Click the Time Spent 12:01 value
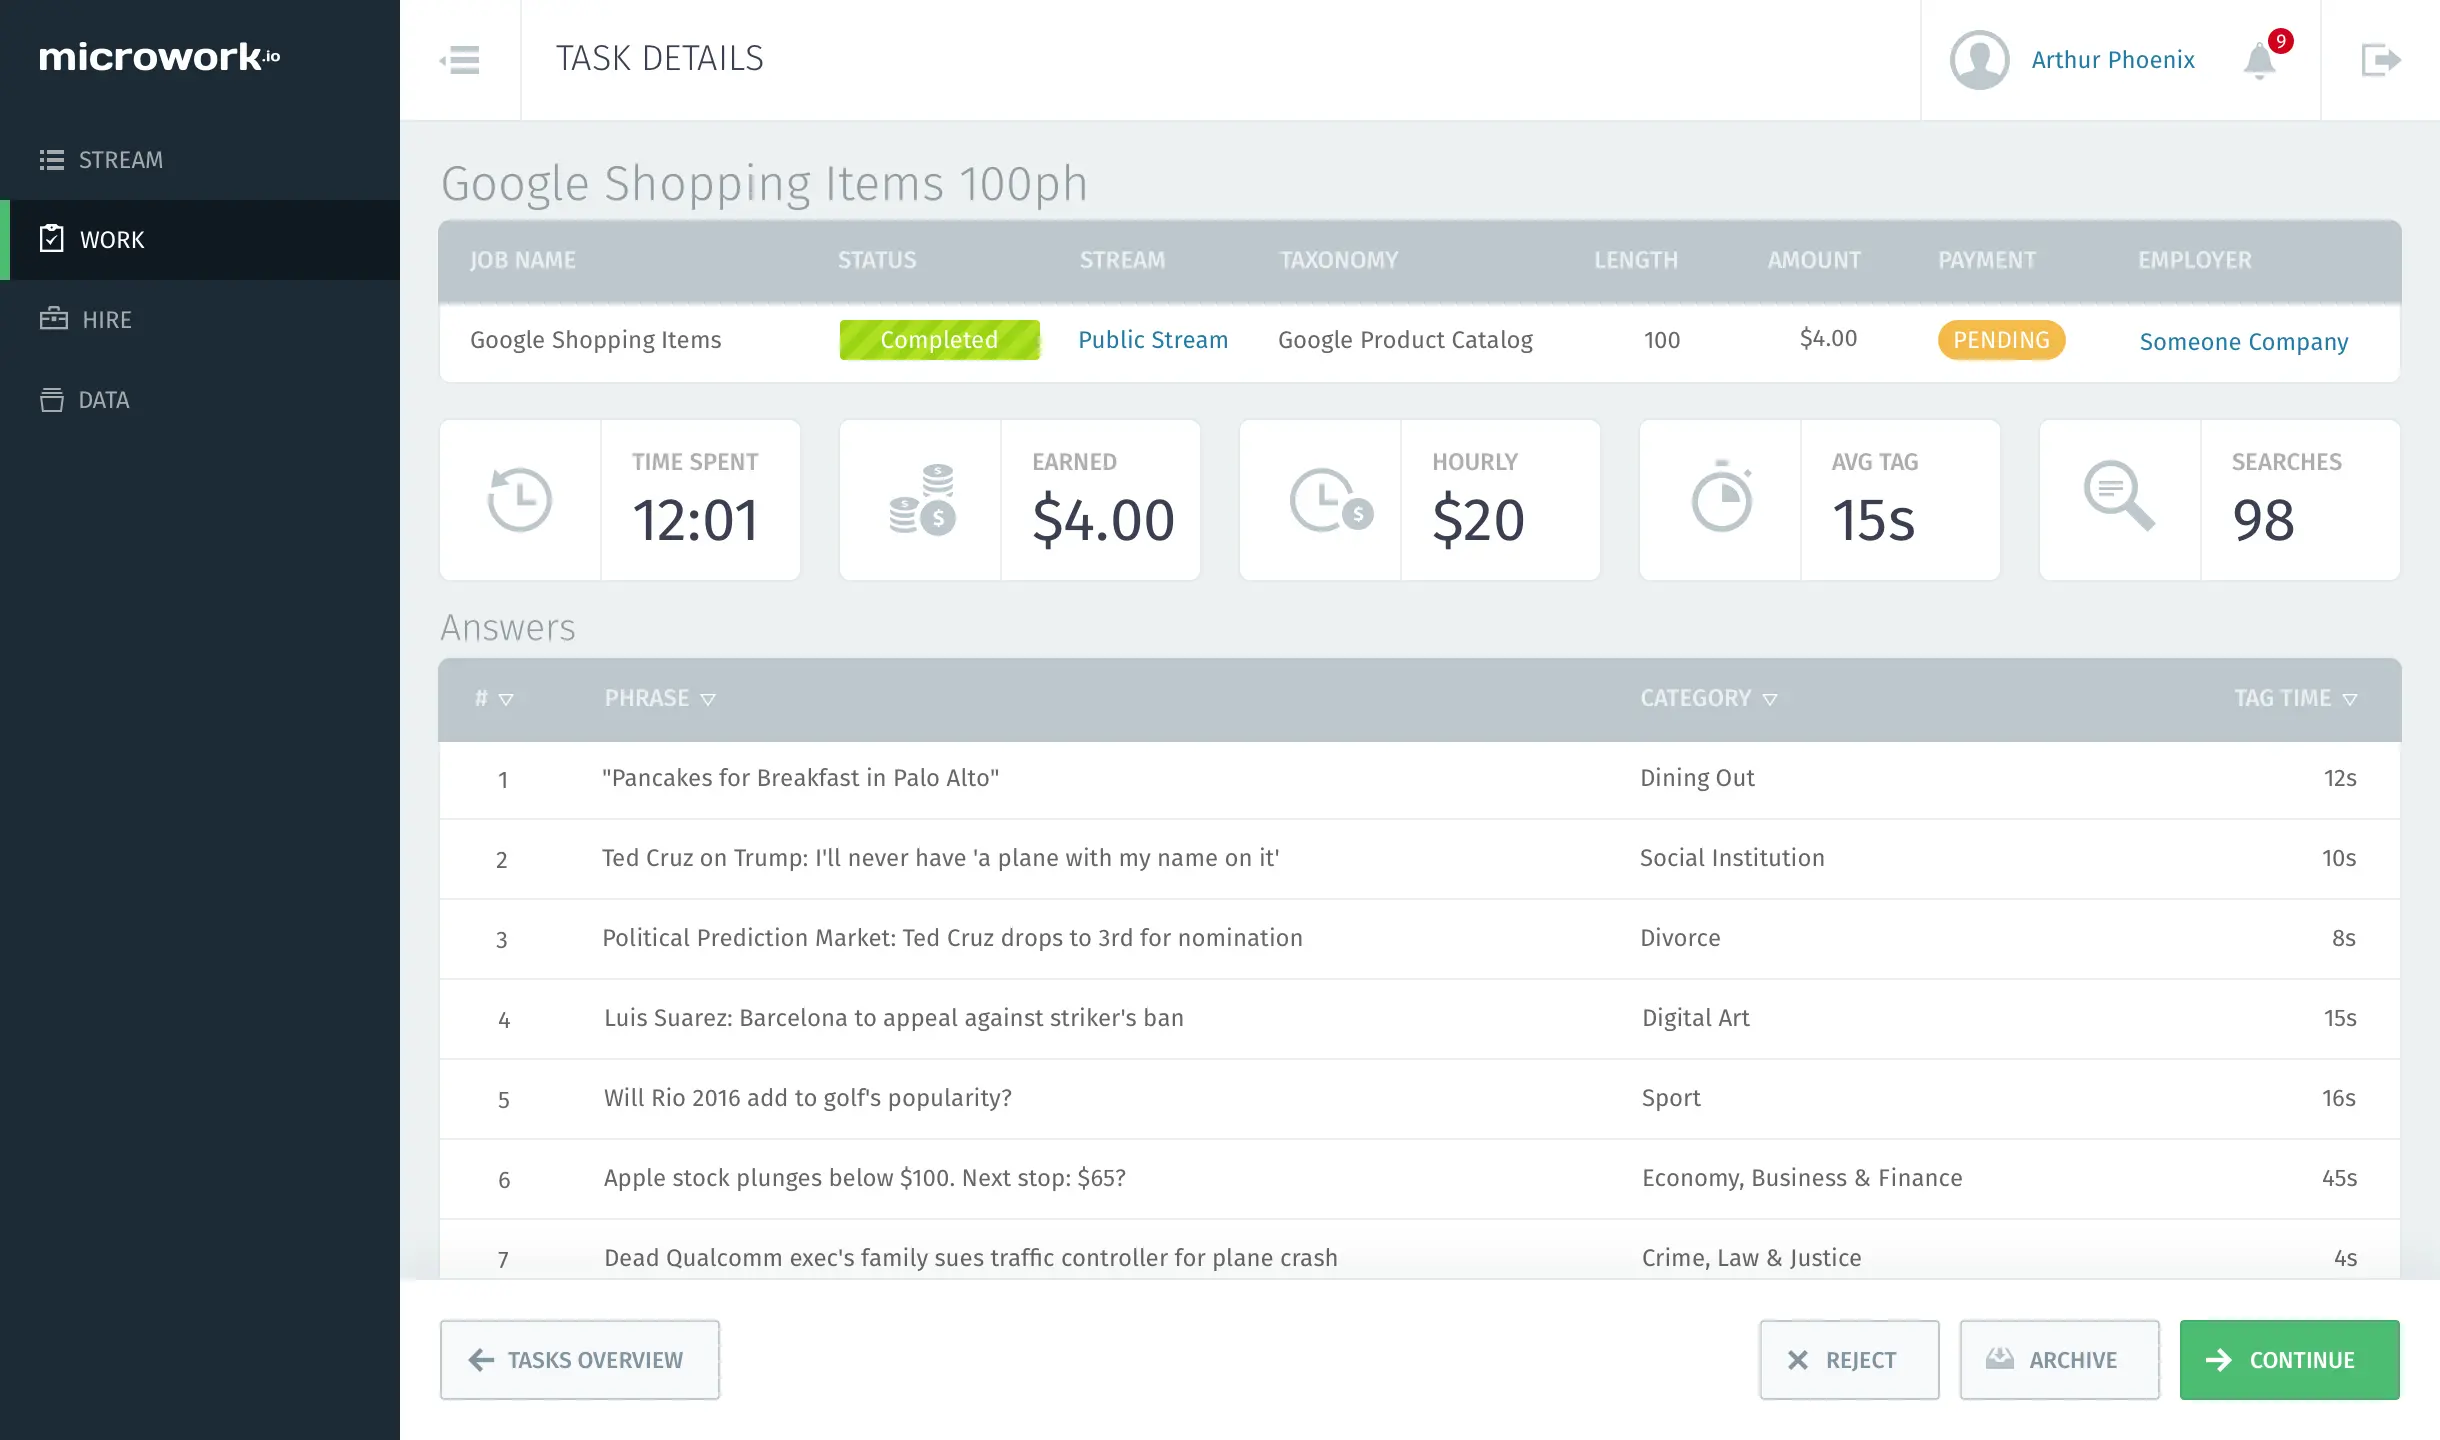This screenshot has height=1440, width=2440. coord(695,520)
